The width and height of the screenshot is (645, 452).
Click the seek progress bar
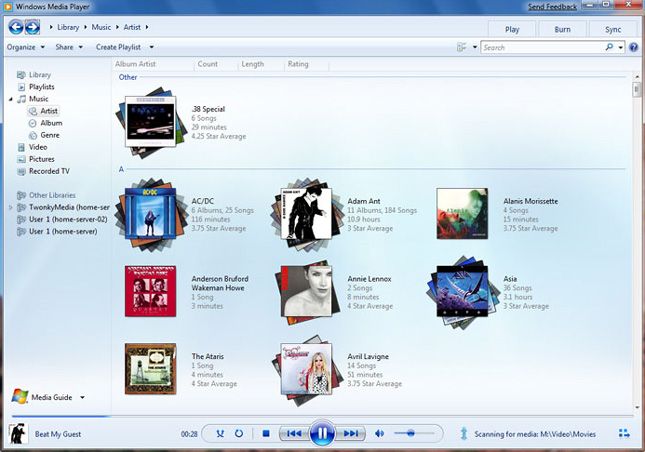click(322, 416)
